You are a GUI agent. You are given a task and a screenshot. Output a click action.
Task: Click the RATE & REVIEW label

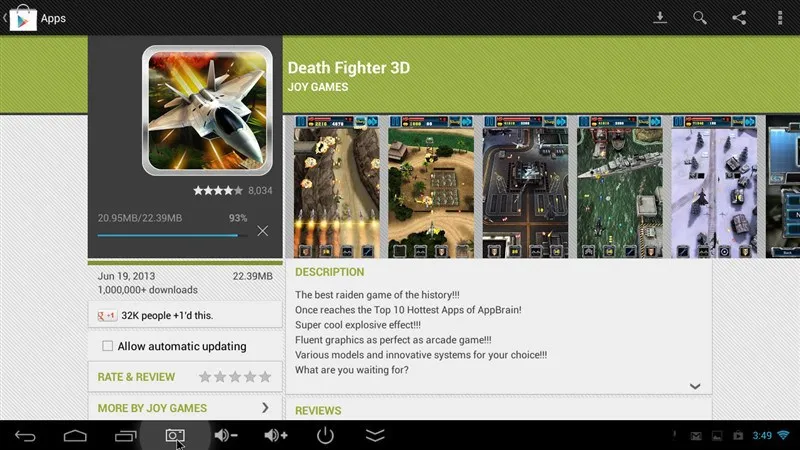coord(136,377)
